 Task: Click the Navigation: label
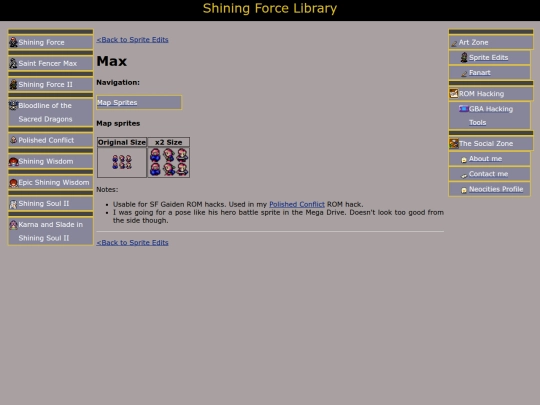tap(118, 82)
